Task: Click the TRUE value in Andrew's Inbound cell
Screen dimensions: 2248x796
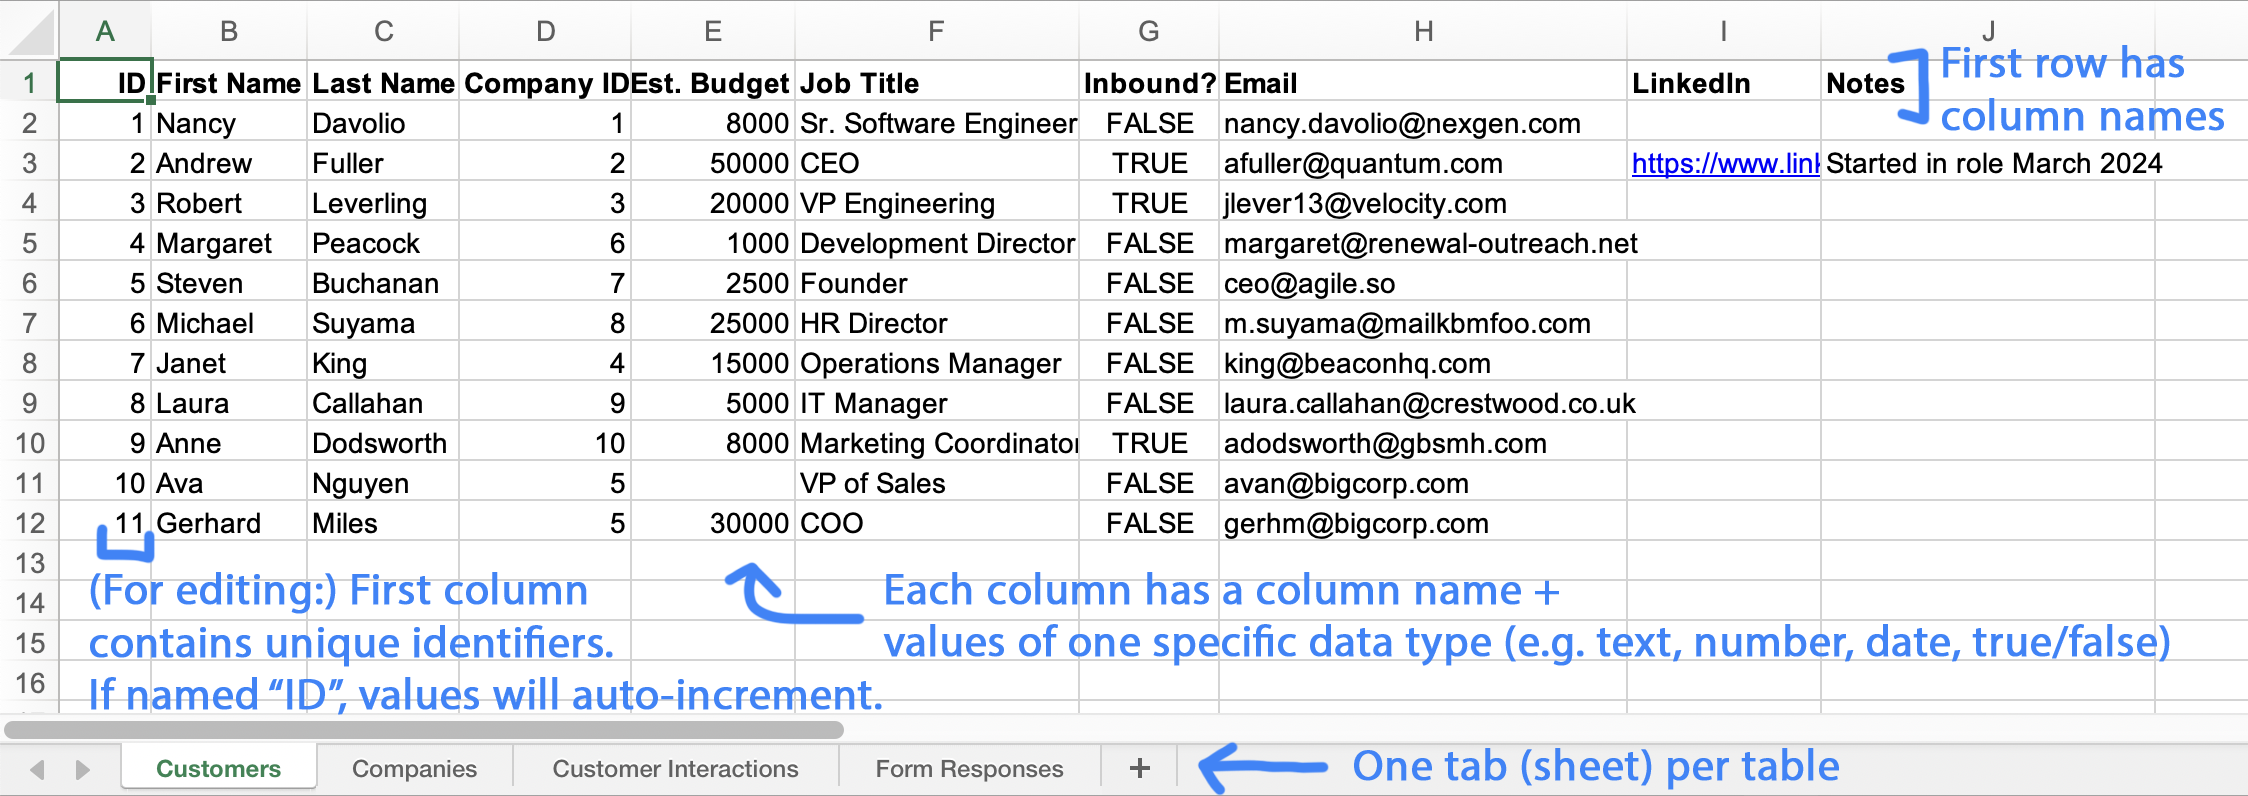Action: pos(1148,162)
